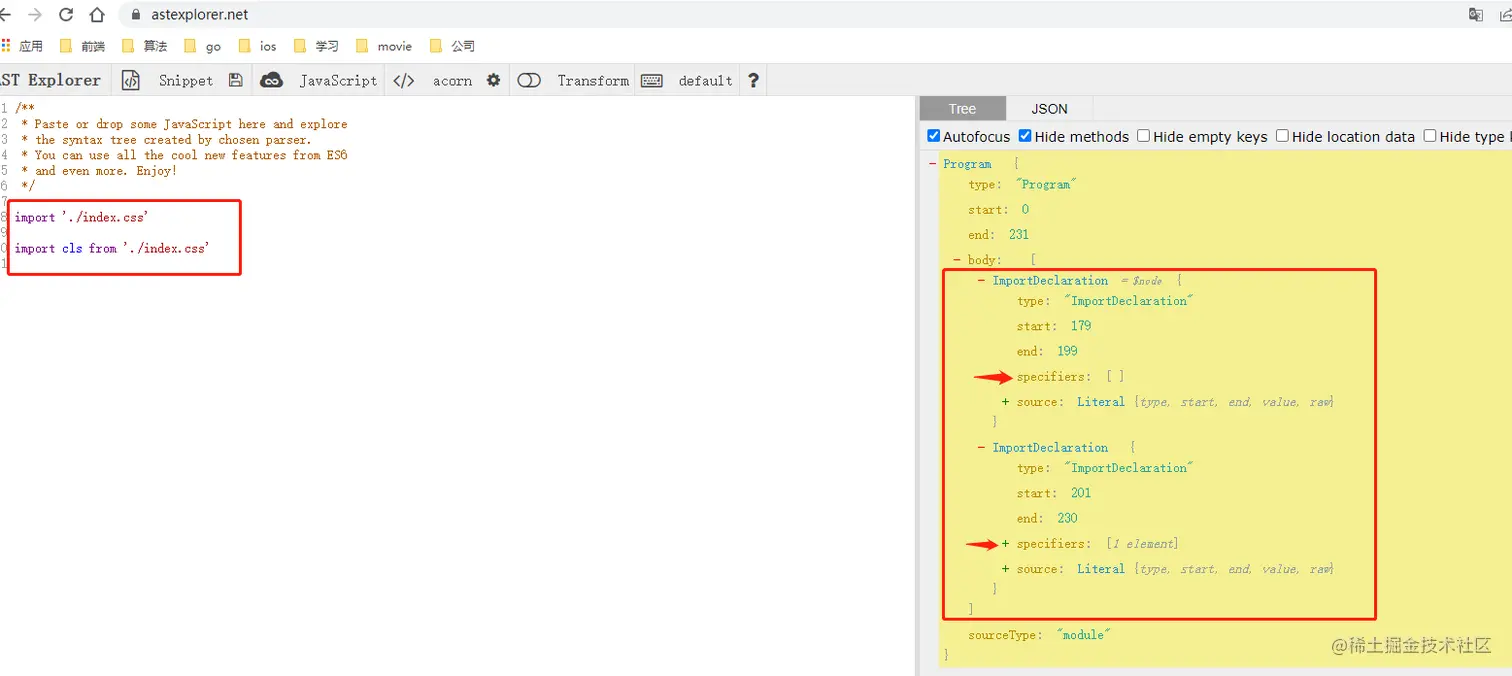Open the acorn parser menu
Screen dimensions: 1512x676
[x=452, y=80]
